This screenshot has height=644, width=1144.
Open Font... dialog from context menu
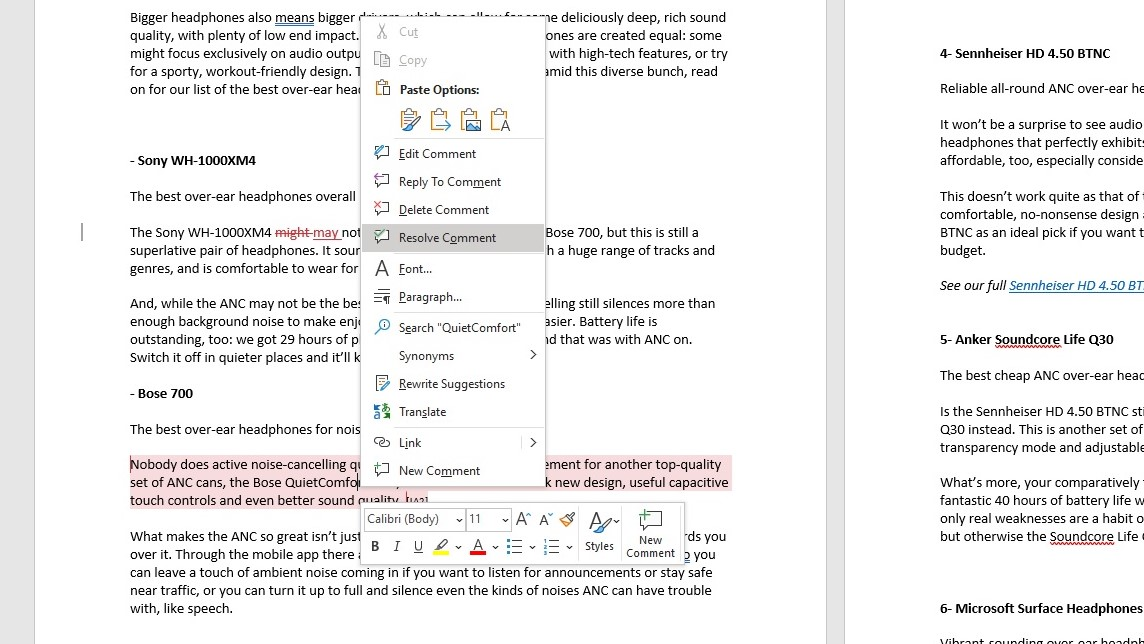click(453, 268)
